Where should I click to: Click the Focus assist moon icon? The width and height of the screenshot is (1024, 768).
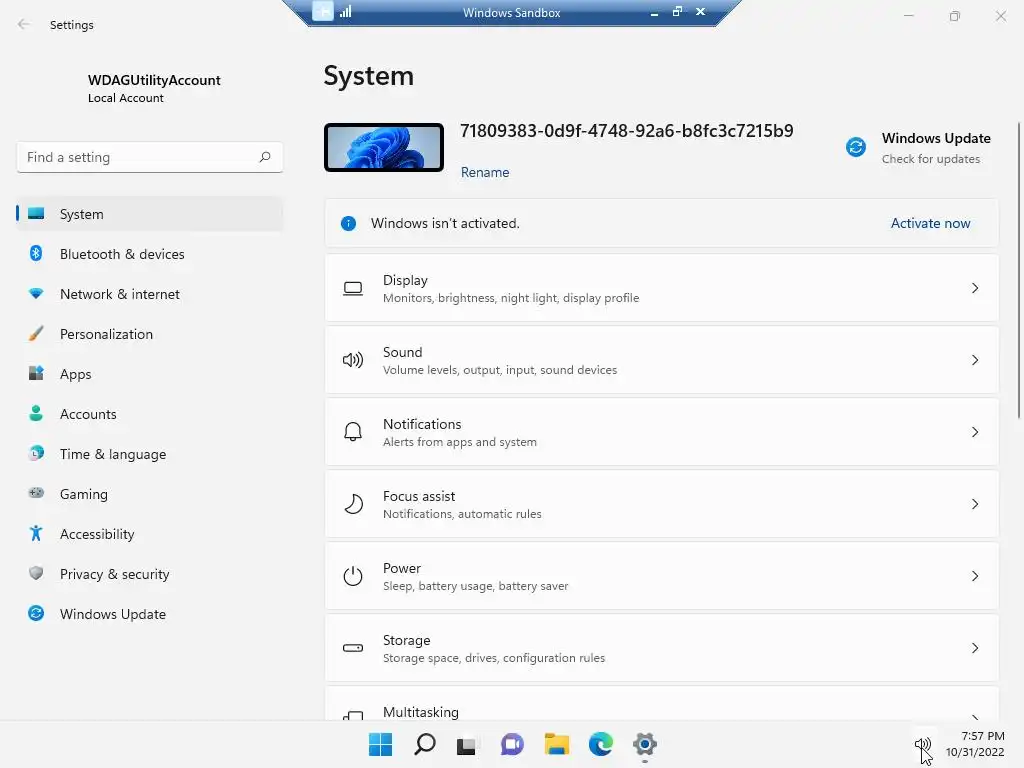[353, 504]
